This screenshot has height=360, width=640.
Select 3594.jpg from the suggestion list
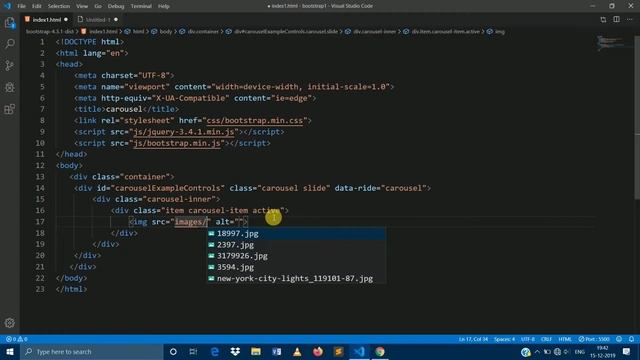[x=296, y=267]
